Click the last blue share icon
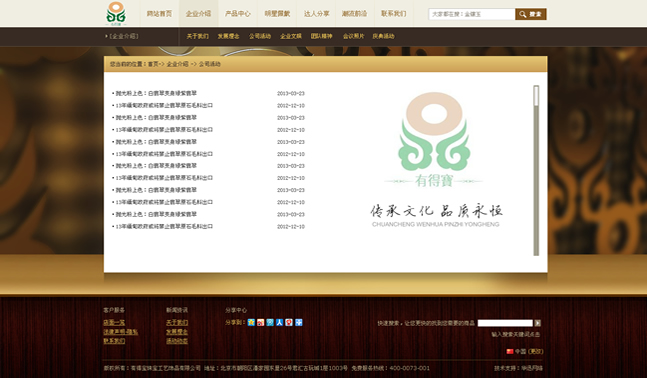 pyautogui.click(x=299, y=322)
